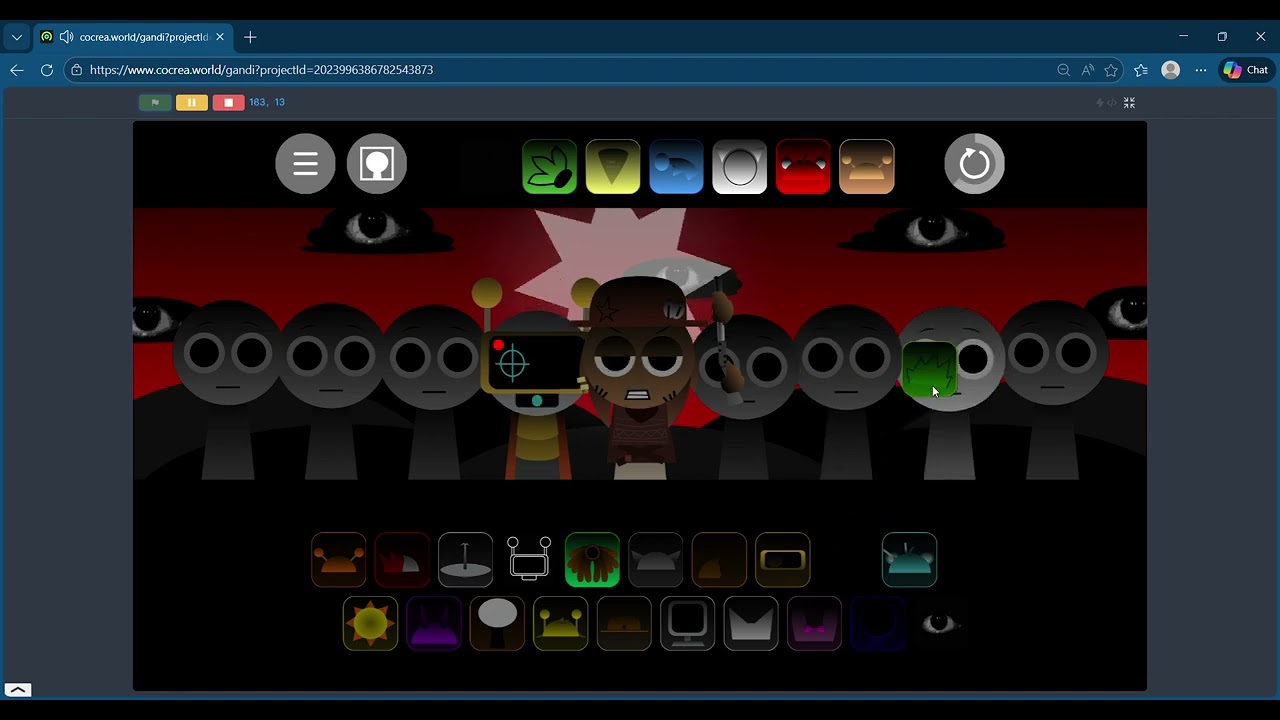Open the character portrait gallery button
This screenshot has height=720, width=1280.
point(377,163)
